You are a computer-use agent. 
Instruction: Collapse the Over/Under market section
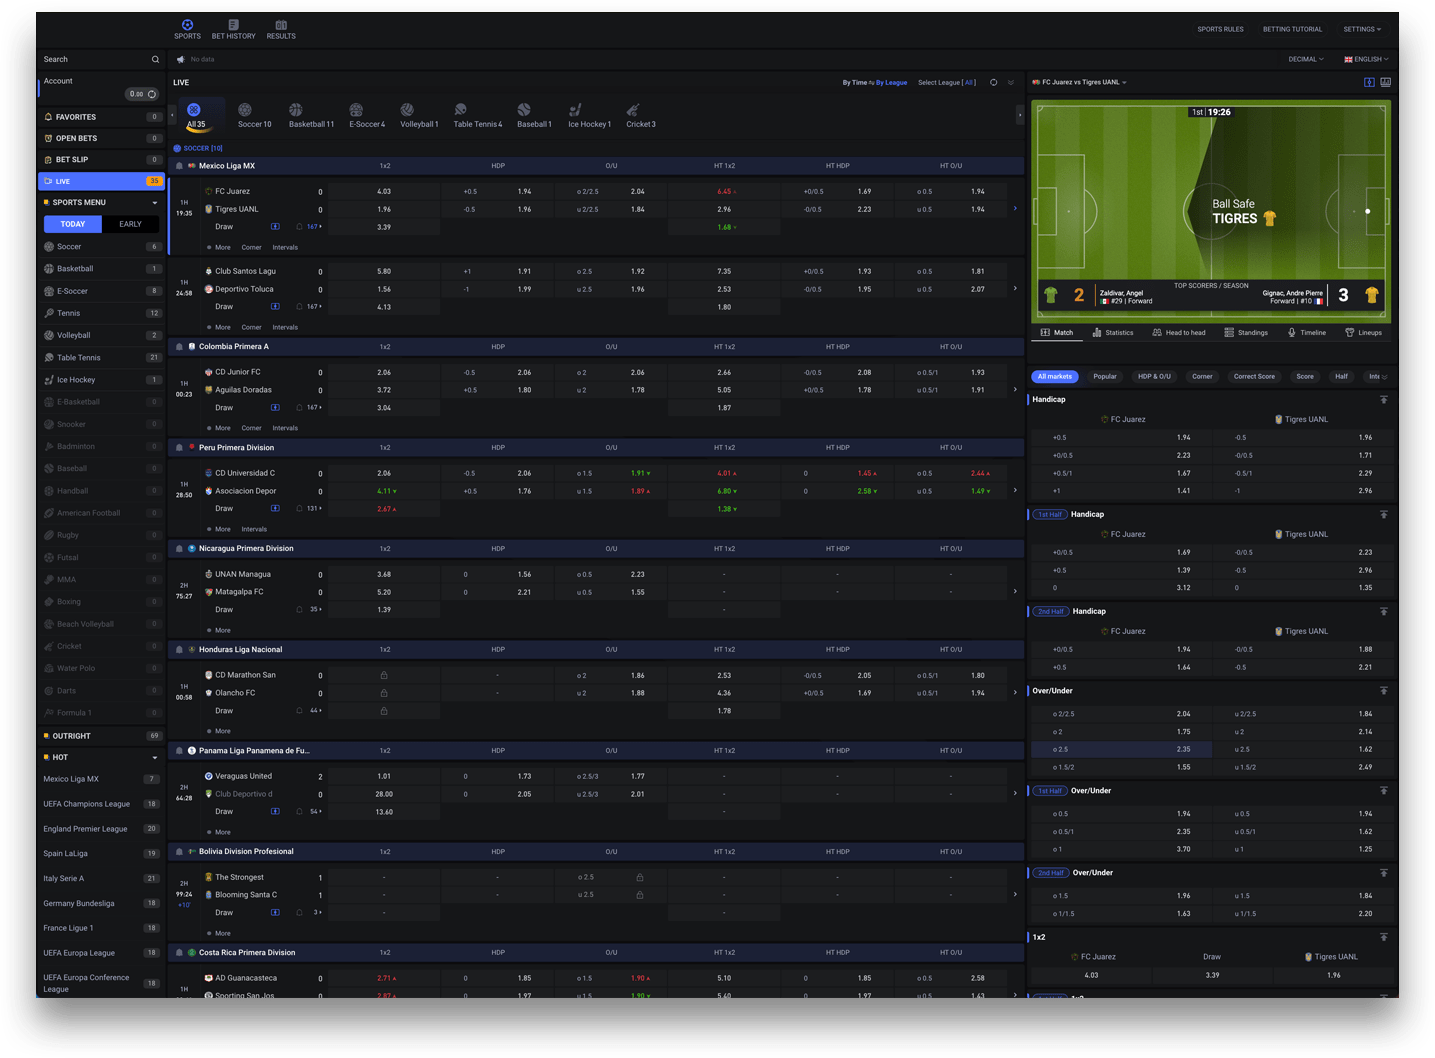click(x=1384, y=691)
